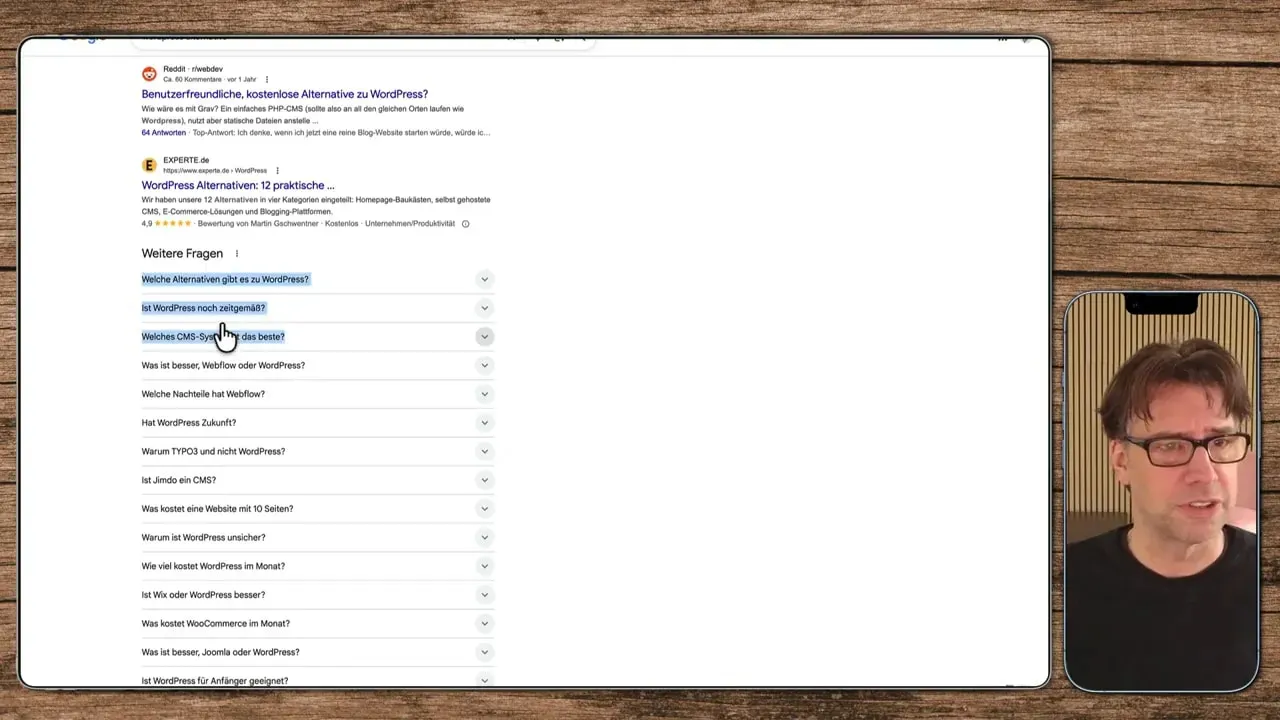This screenshot has width=1280, height=720.
Task: Expand 'Was kostet WooCommerce im Monat?'
Action: click(x=484, y=623)
